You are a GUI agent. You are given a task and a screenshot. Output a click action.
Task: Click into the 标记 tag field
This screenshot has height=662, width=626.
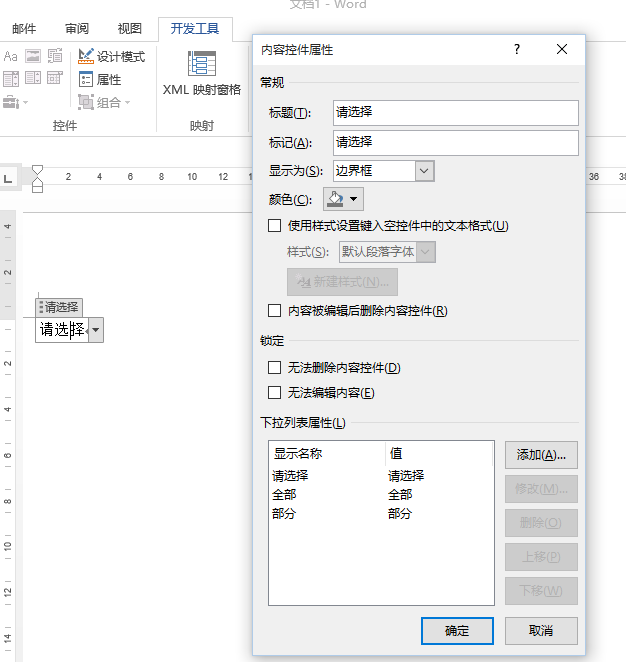click(455, 143)
